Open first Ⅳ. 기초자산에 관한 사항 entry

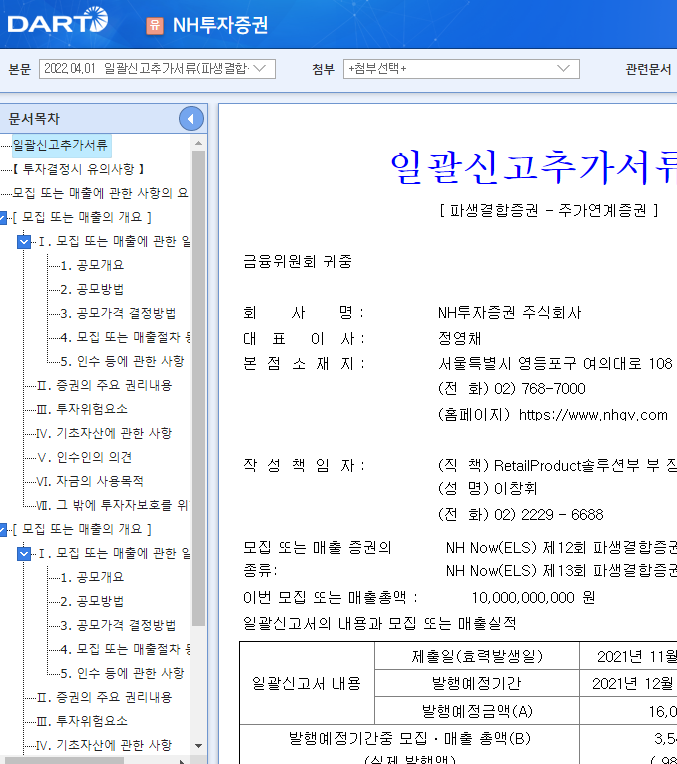pyautogui.click(x=105, y=433)
